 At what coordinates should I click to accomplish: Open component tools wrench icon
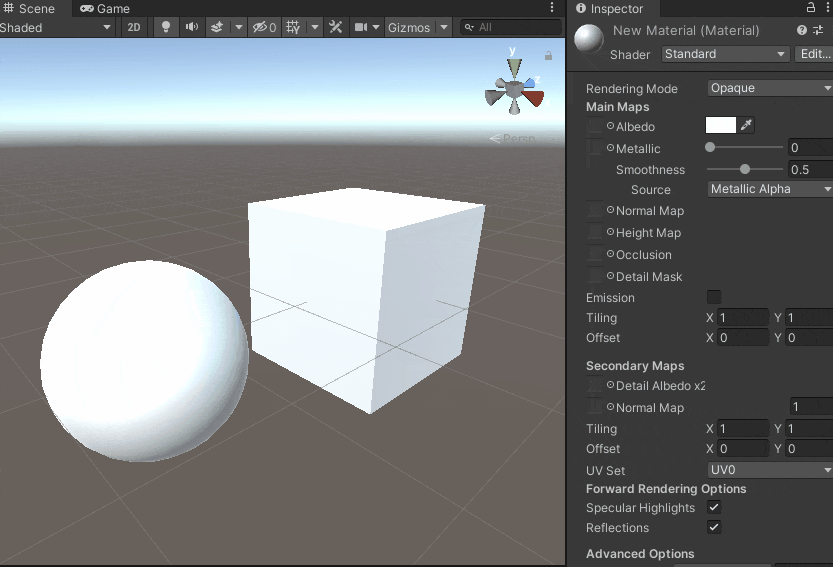[x=336, y=27]
